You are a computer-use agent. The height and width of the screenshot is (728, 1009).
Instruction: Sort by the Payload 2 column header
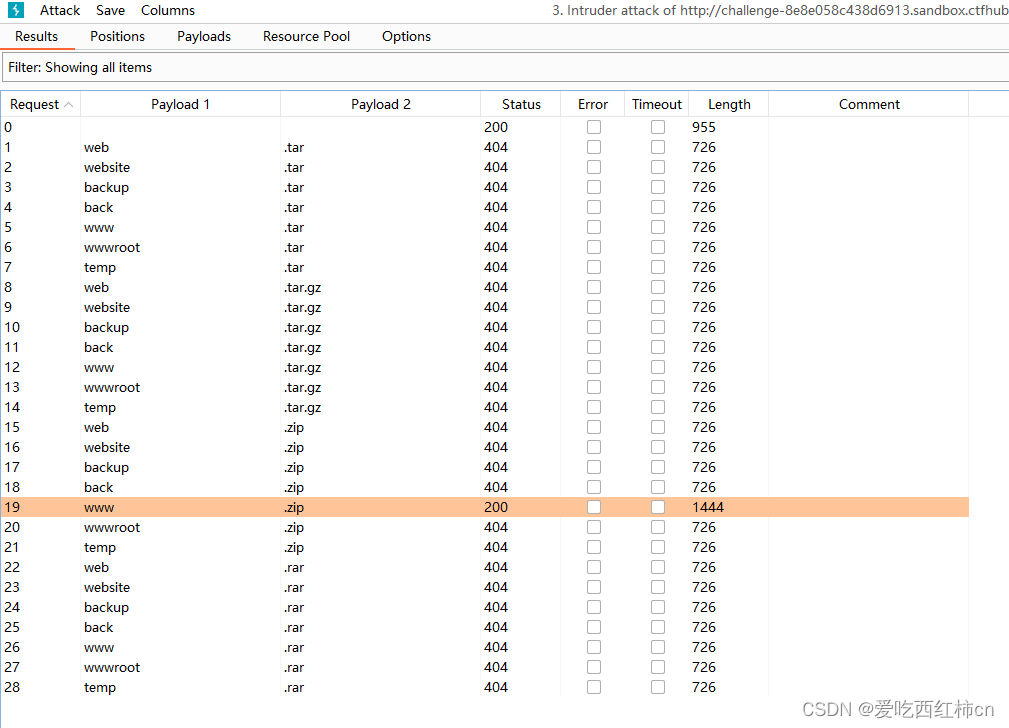pyautogui.click(x=380, y=104)
